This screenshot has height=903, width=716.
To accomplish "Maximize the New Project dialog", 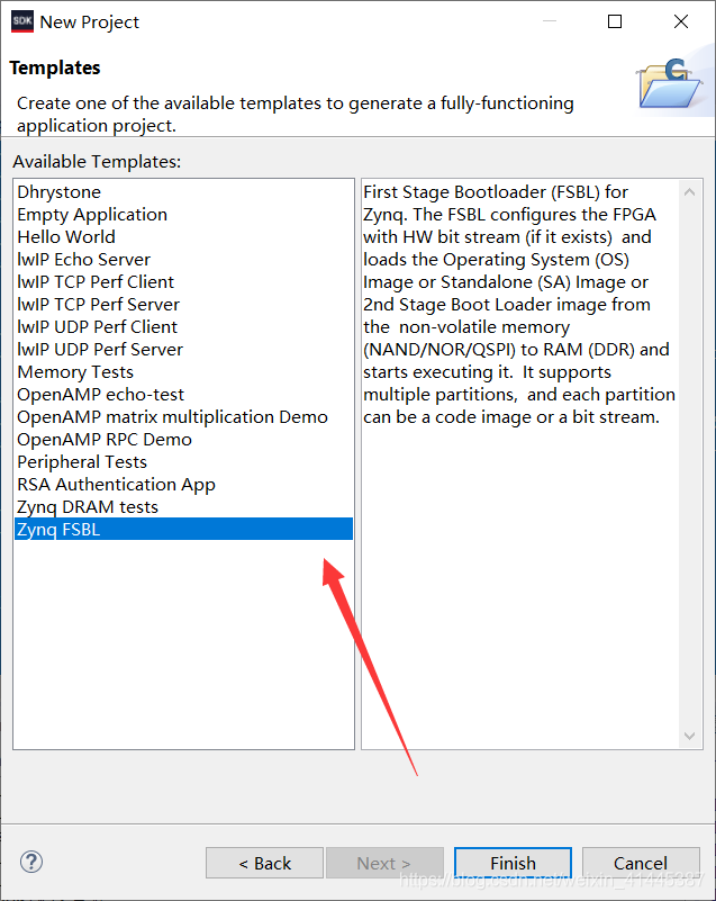I will click(615, 21).
